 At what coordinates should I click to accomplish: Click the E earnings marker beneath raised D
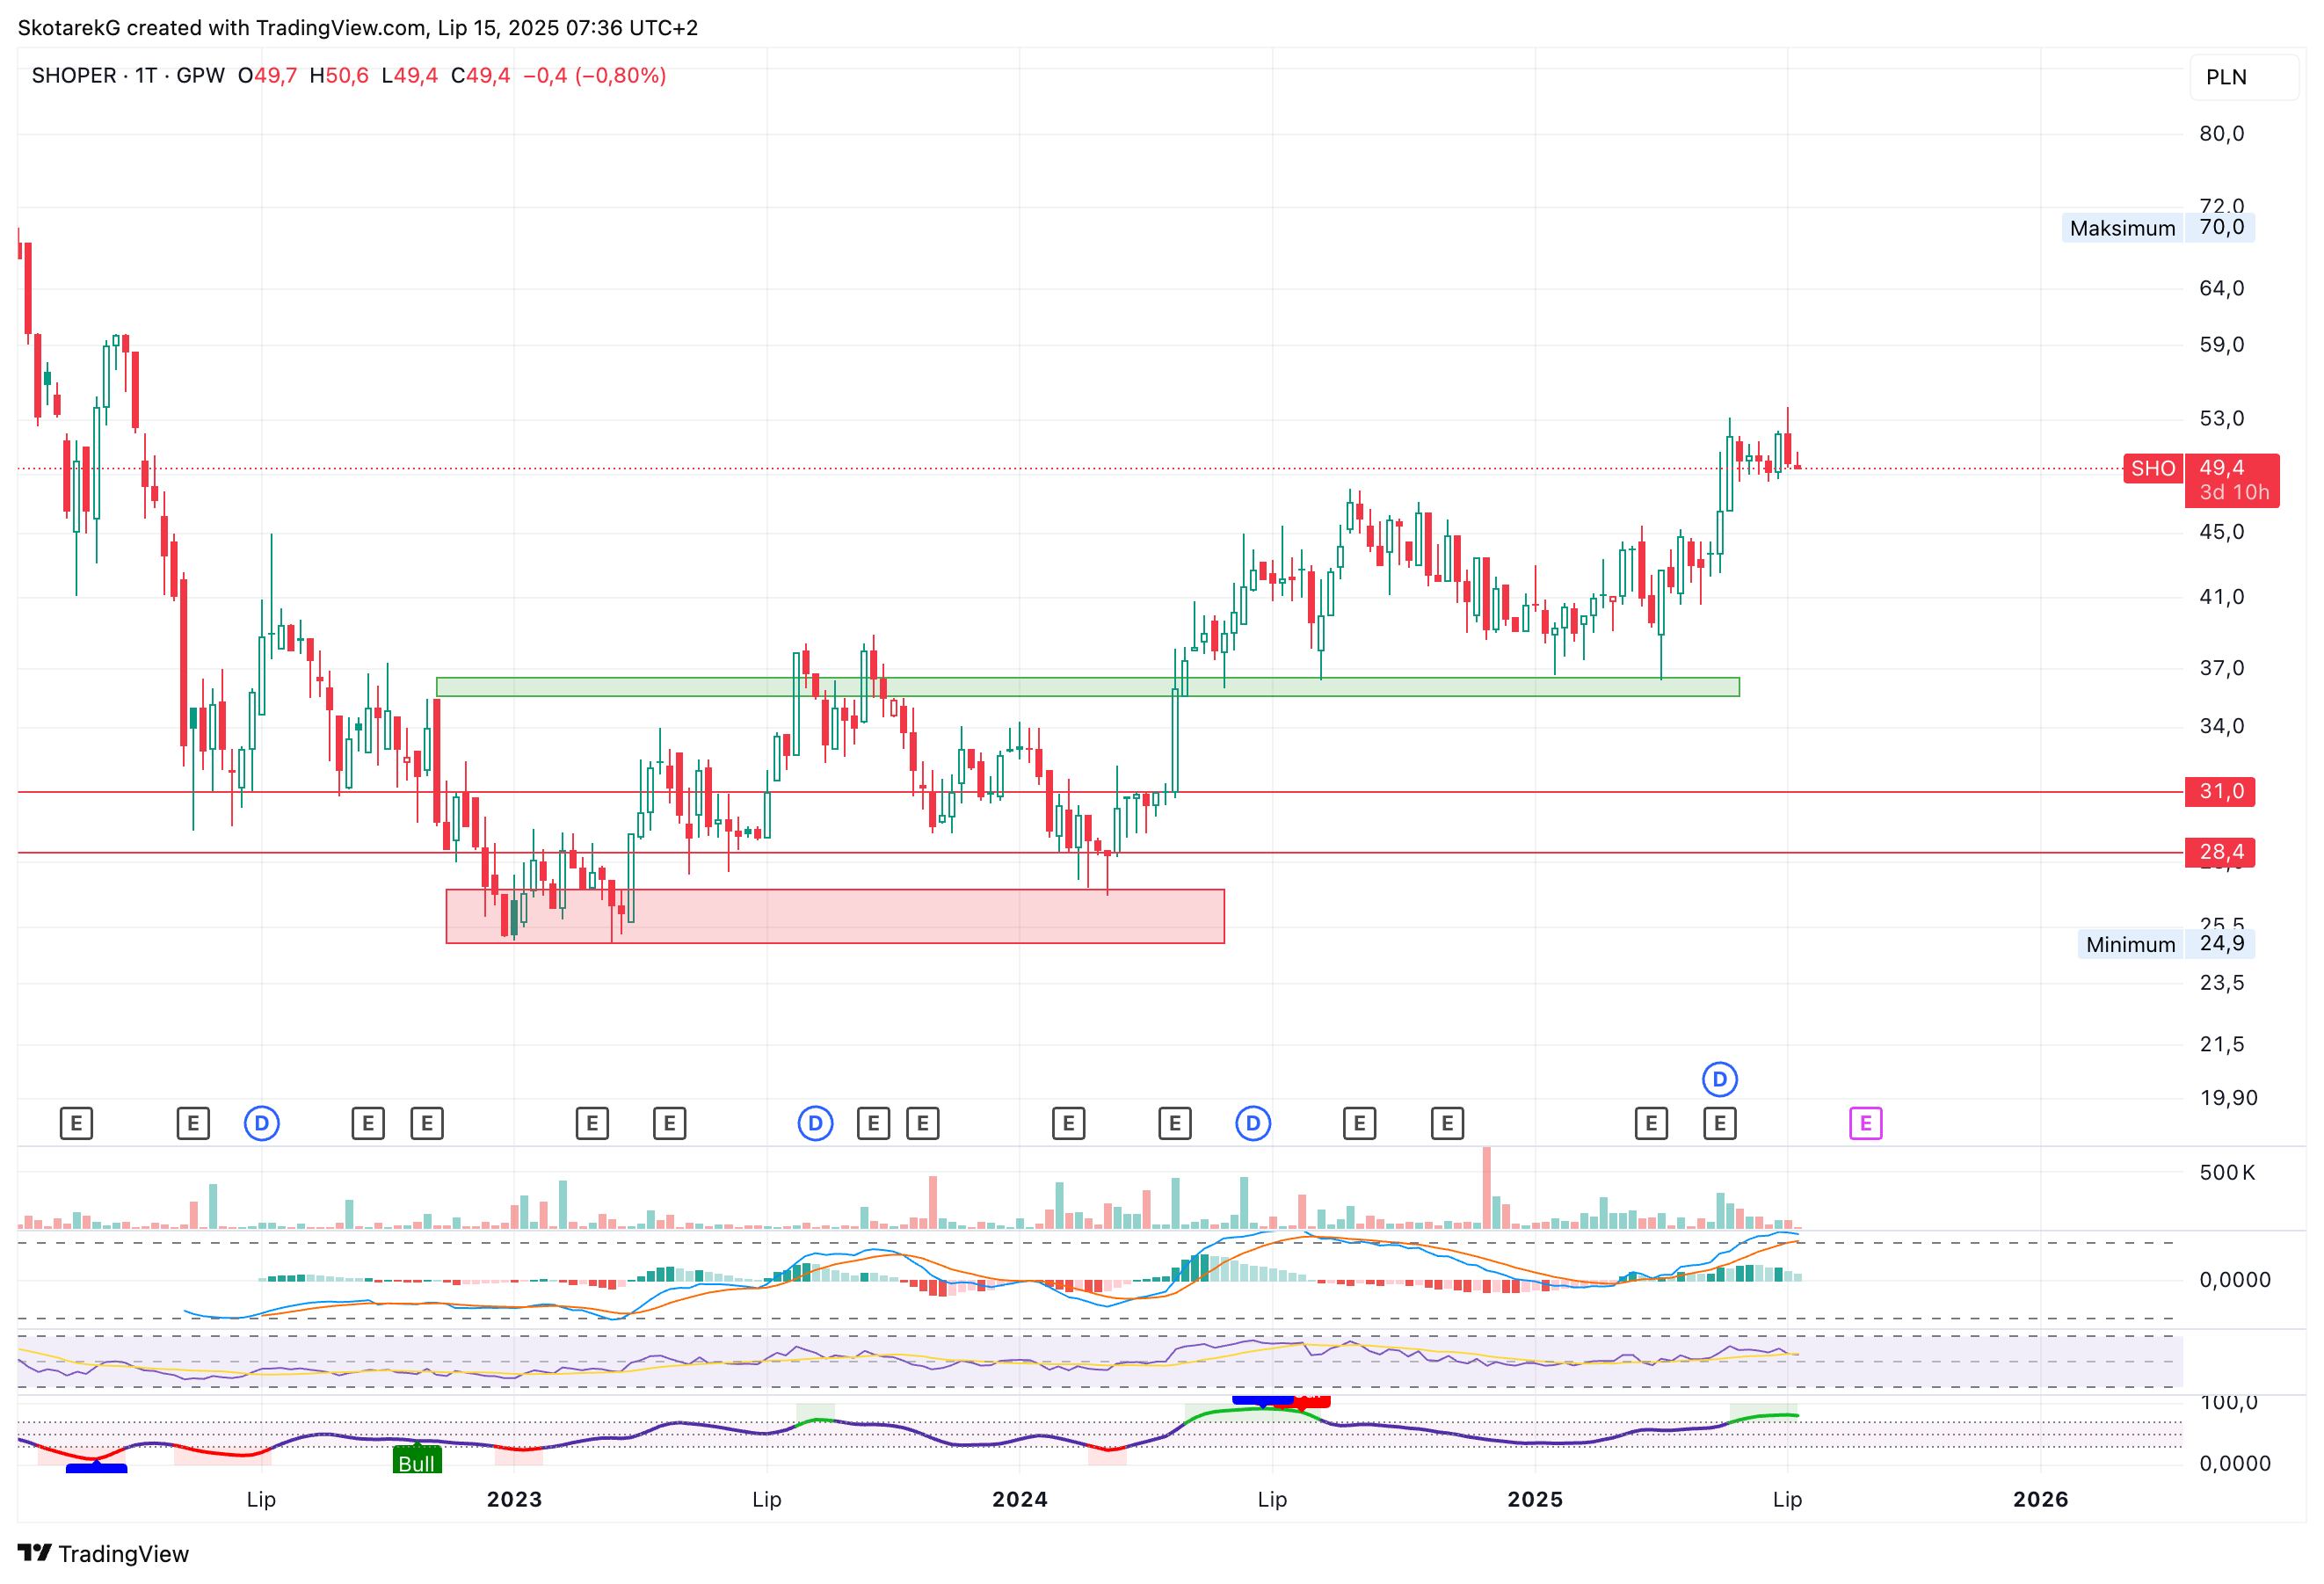click(1719, 1123)
